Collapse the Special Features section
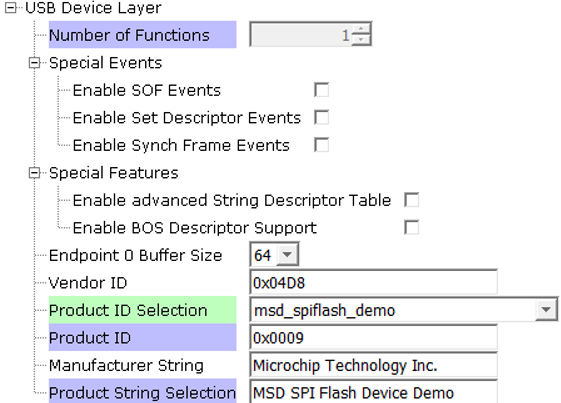This screenshot has width=561, height=403. pyautogui.click(x=34, y=173)
